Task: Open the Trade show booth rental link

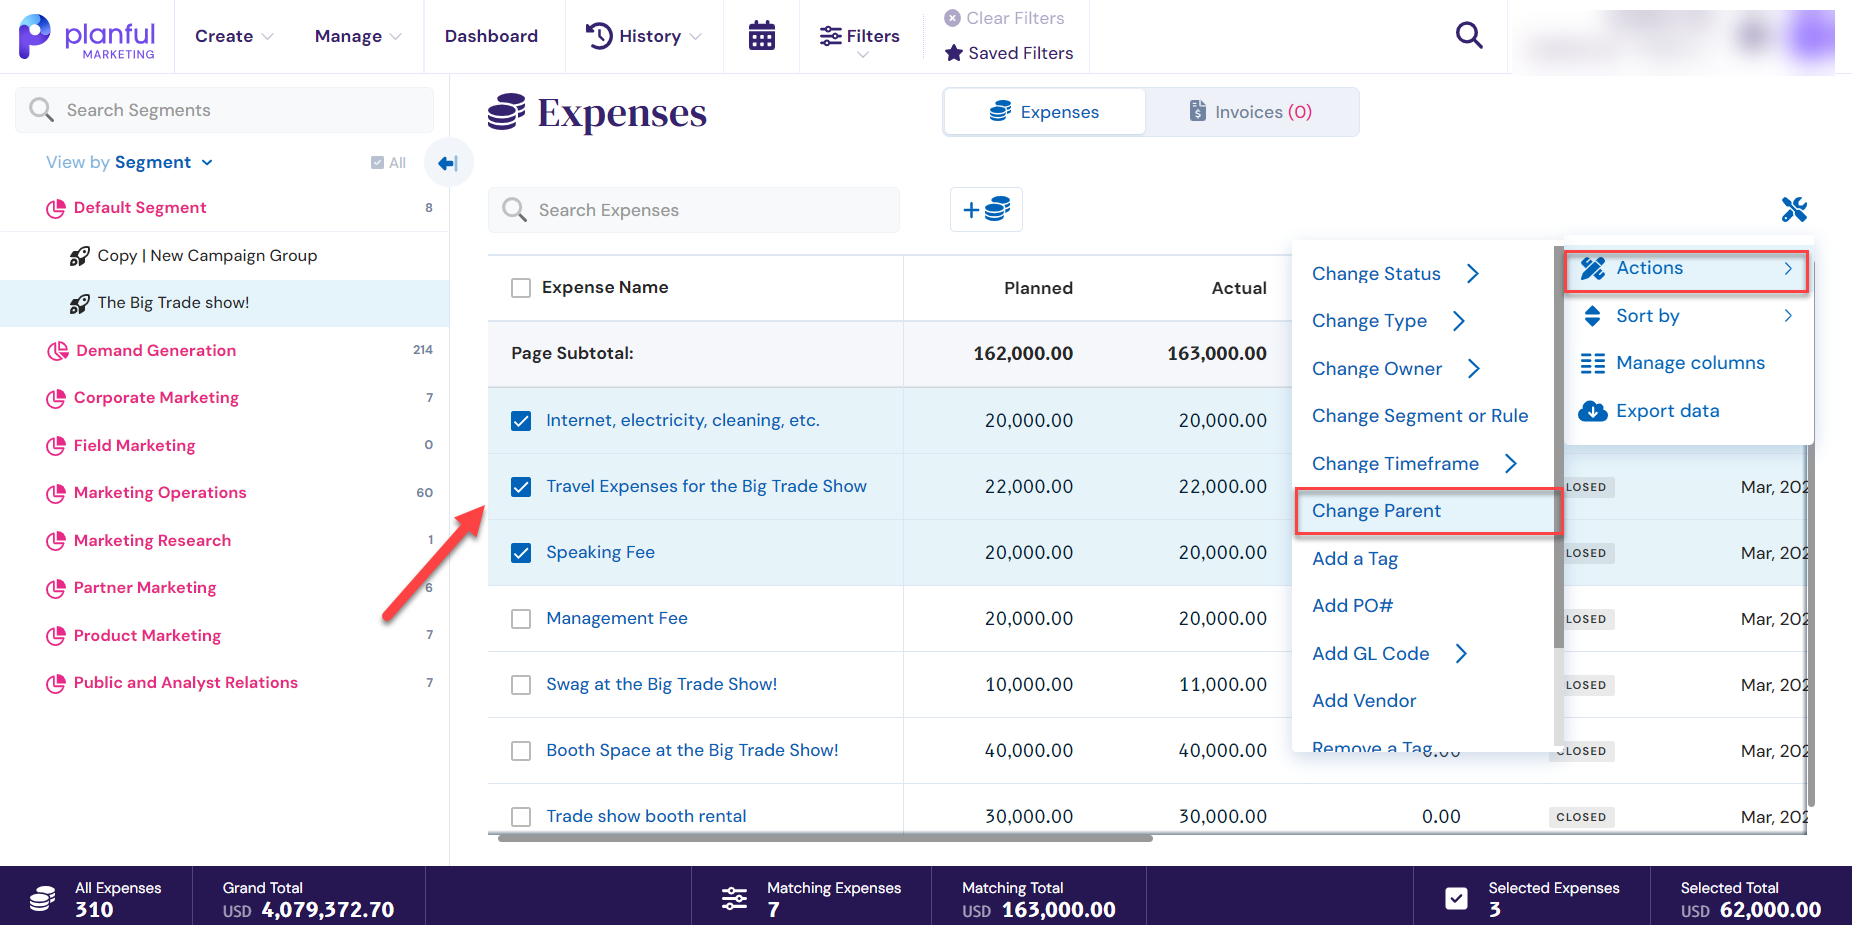Action: point(646,817)
